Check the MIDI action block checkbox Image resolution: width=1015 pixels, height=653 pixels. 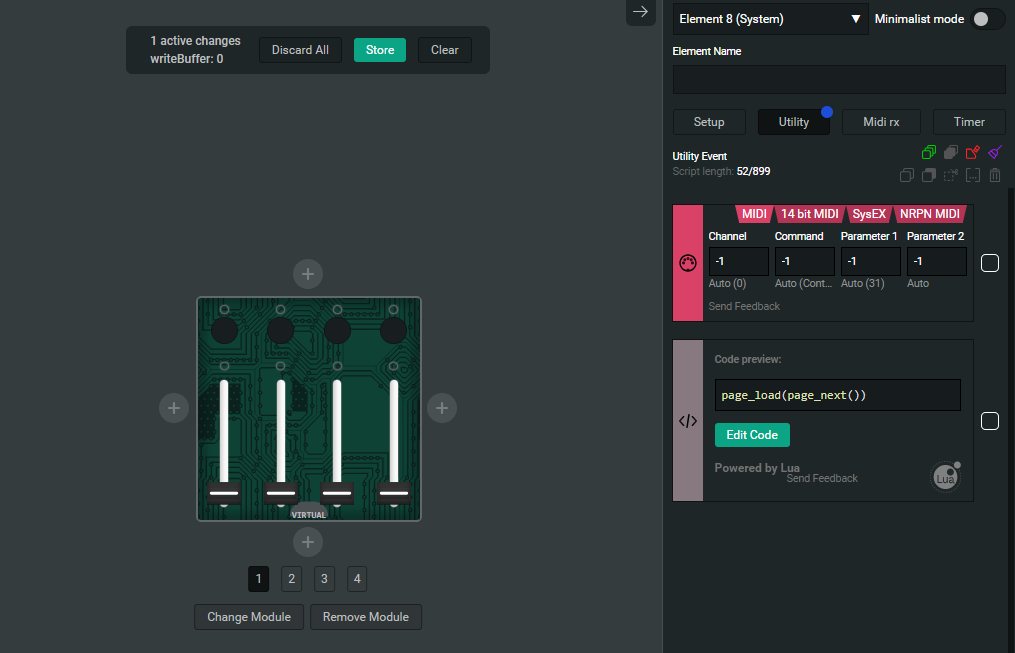(x=990, y=263)
